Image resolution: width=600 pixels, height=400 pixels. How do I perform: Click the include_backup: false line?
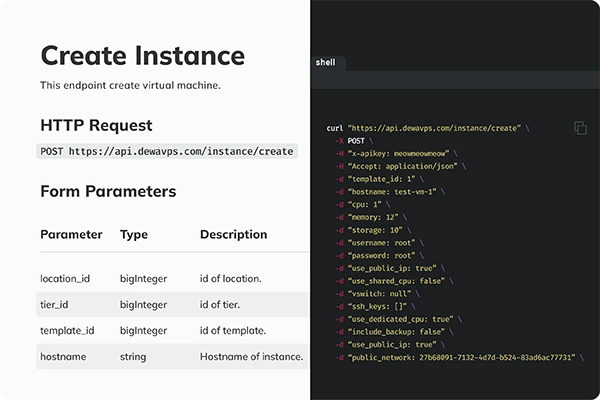tap(395, 331)
